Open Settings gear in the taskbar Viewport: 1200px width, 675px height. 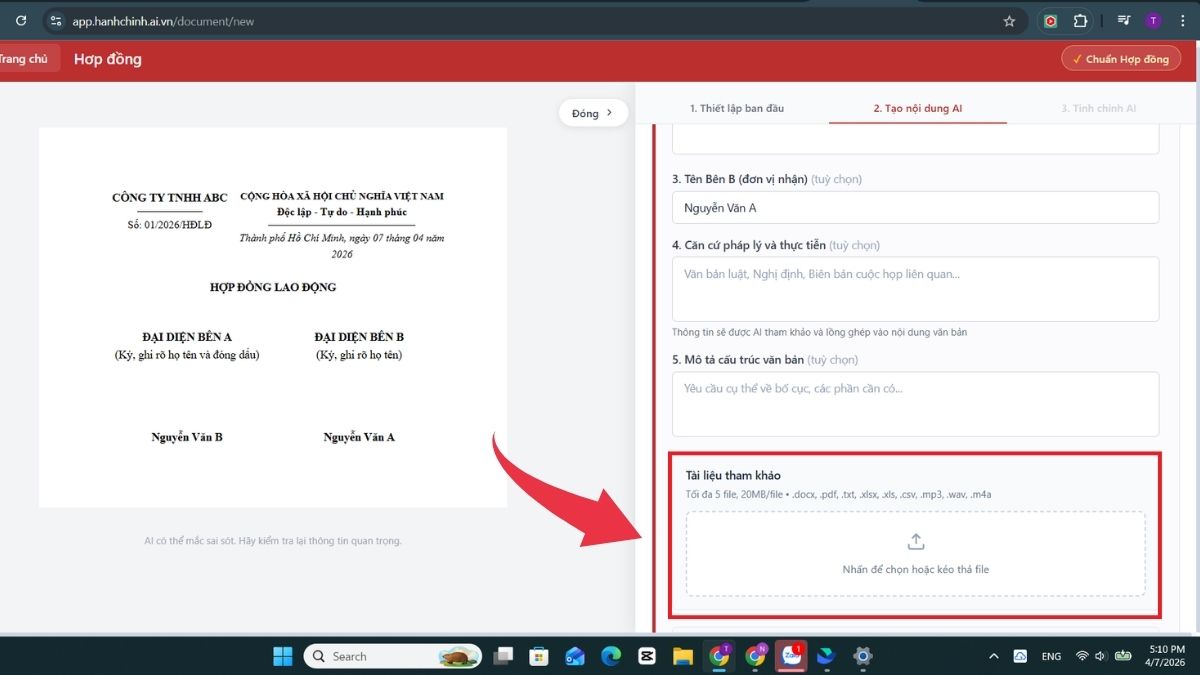[x=863, y=656]
